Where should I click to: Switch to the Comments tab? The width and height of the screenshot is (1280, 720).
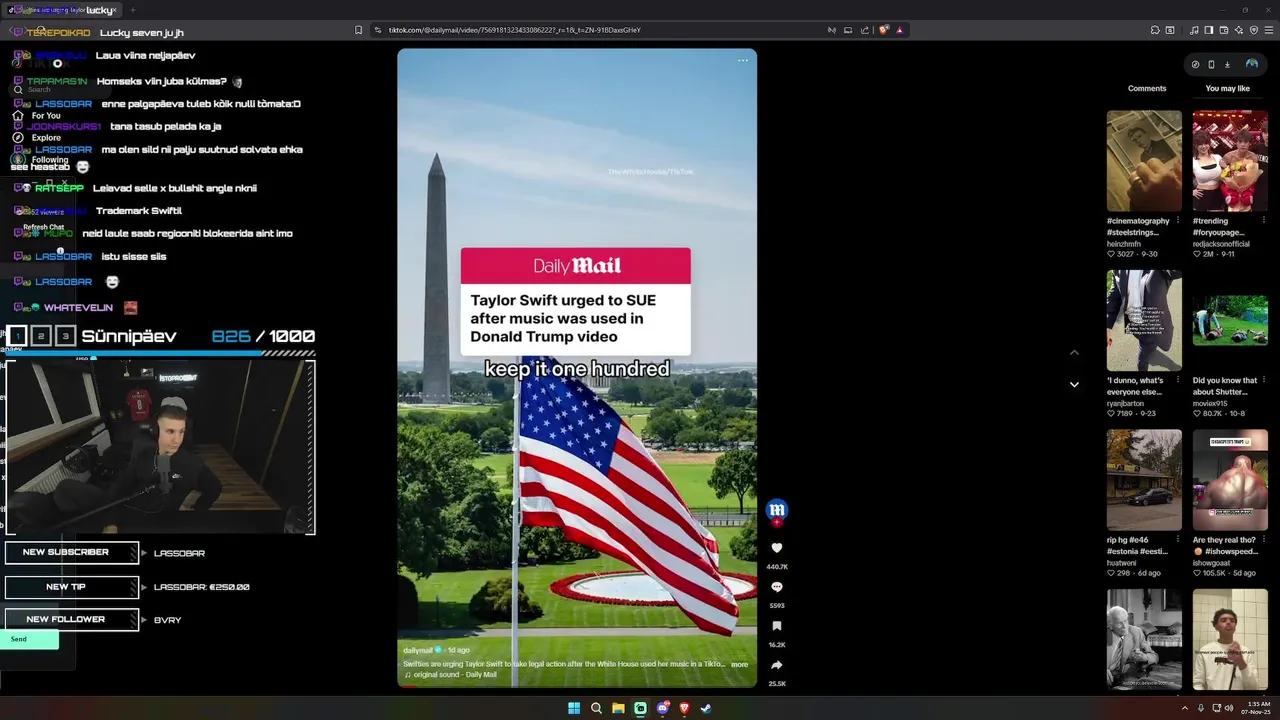pyautogui.click(x=1147, y=88)
